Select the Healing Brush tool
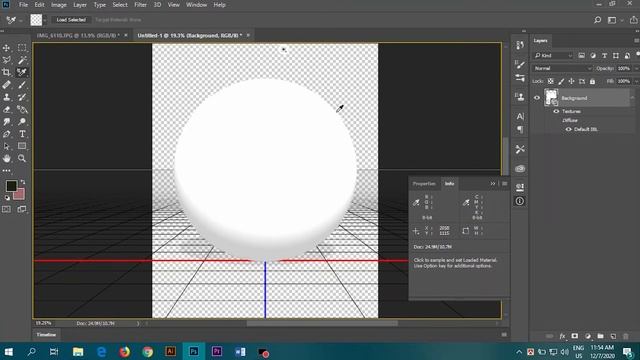This screenshot has width=640, height=360. point(7,85)
